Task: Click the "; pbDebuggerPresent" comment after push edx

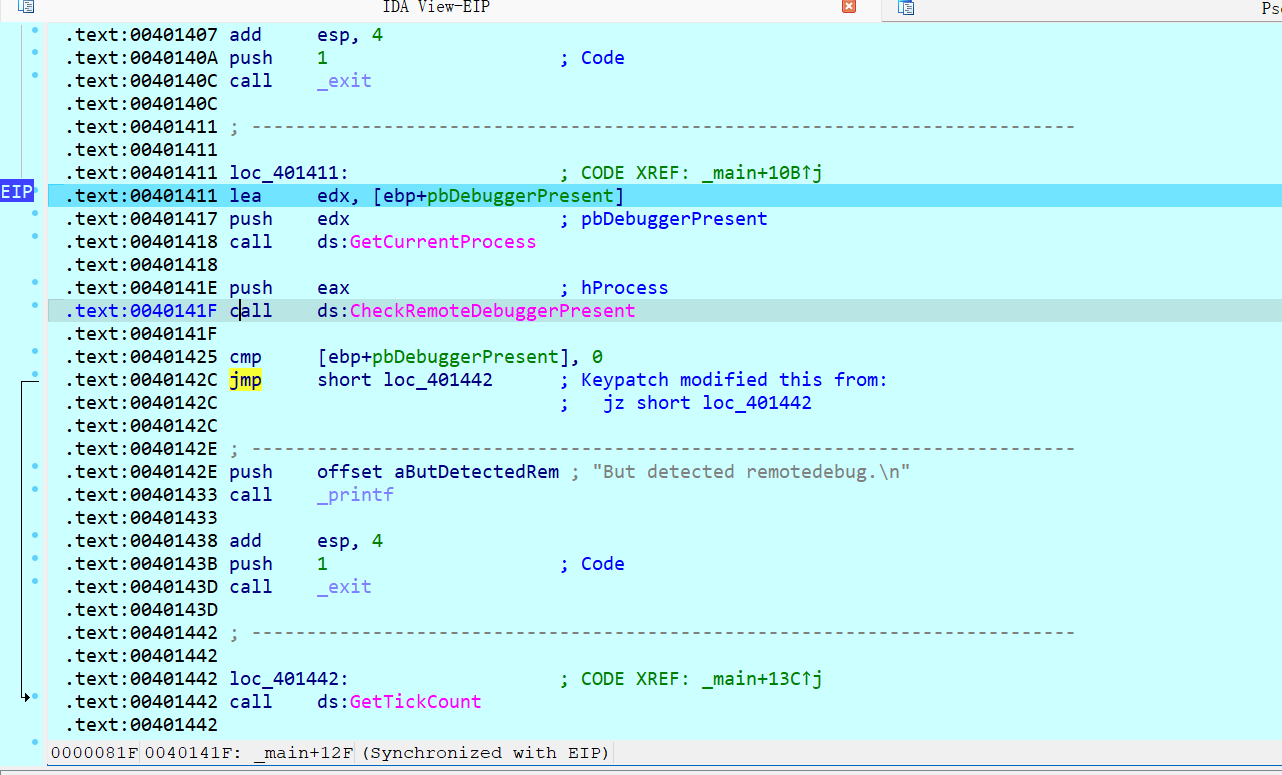Action: point(664,219)
